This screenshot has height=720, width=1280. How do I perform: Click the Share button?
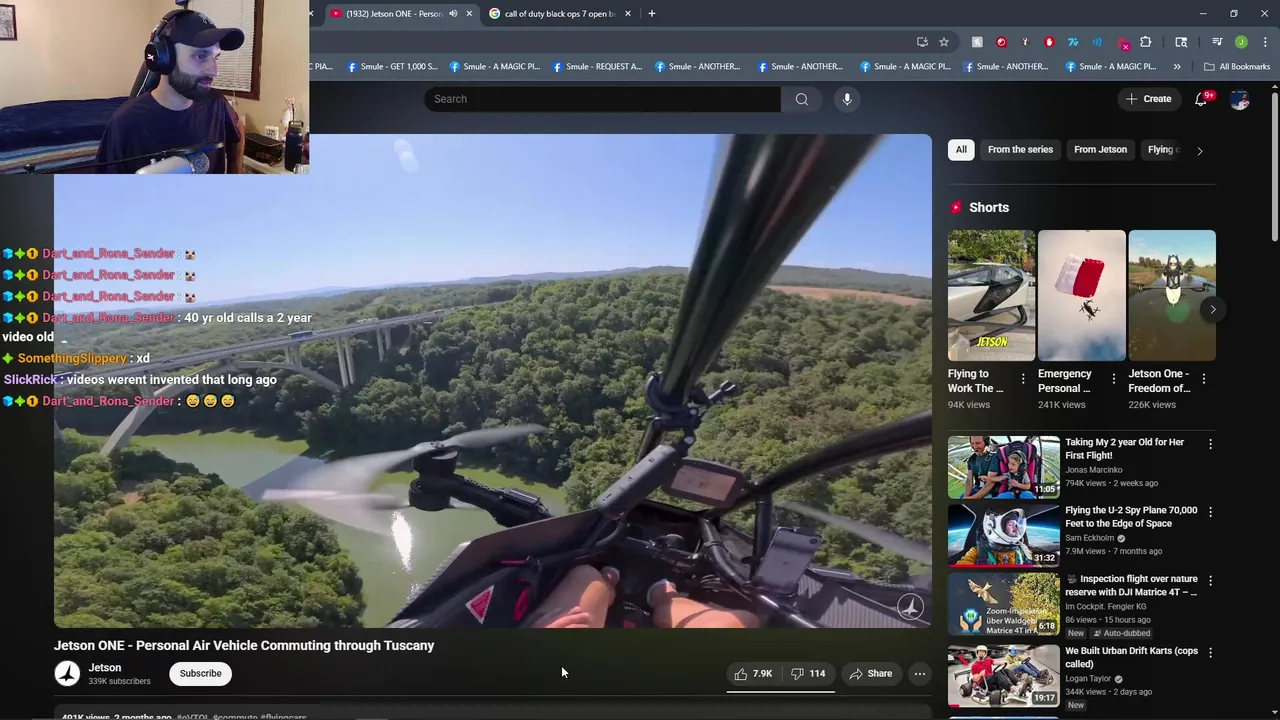pos(870,674)
